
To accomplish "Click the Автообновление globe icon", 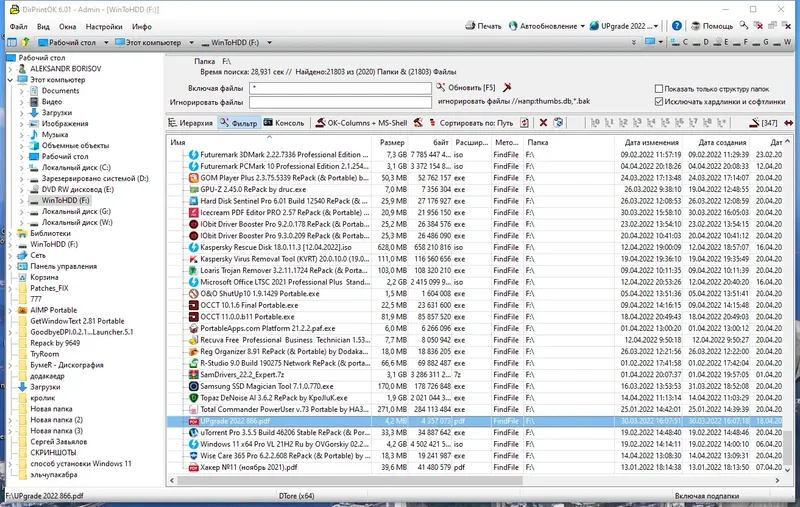I will click(513, 26).
